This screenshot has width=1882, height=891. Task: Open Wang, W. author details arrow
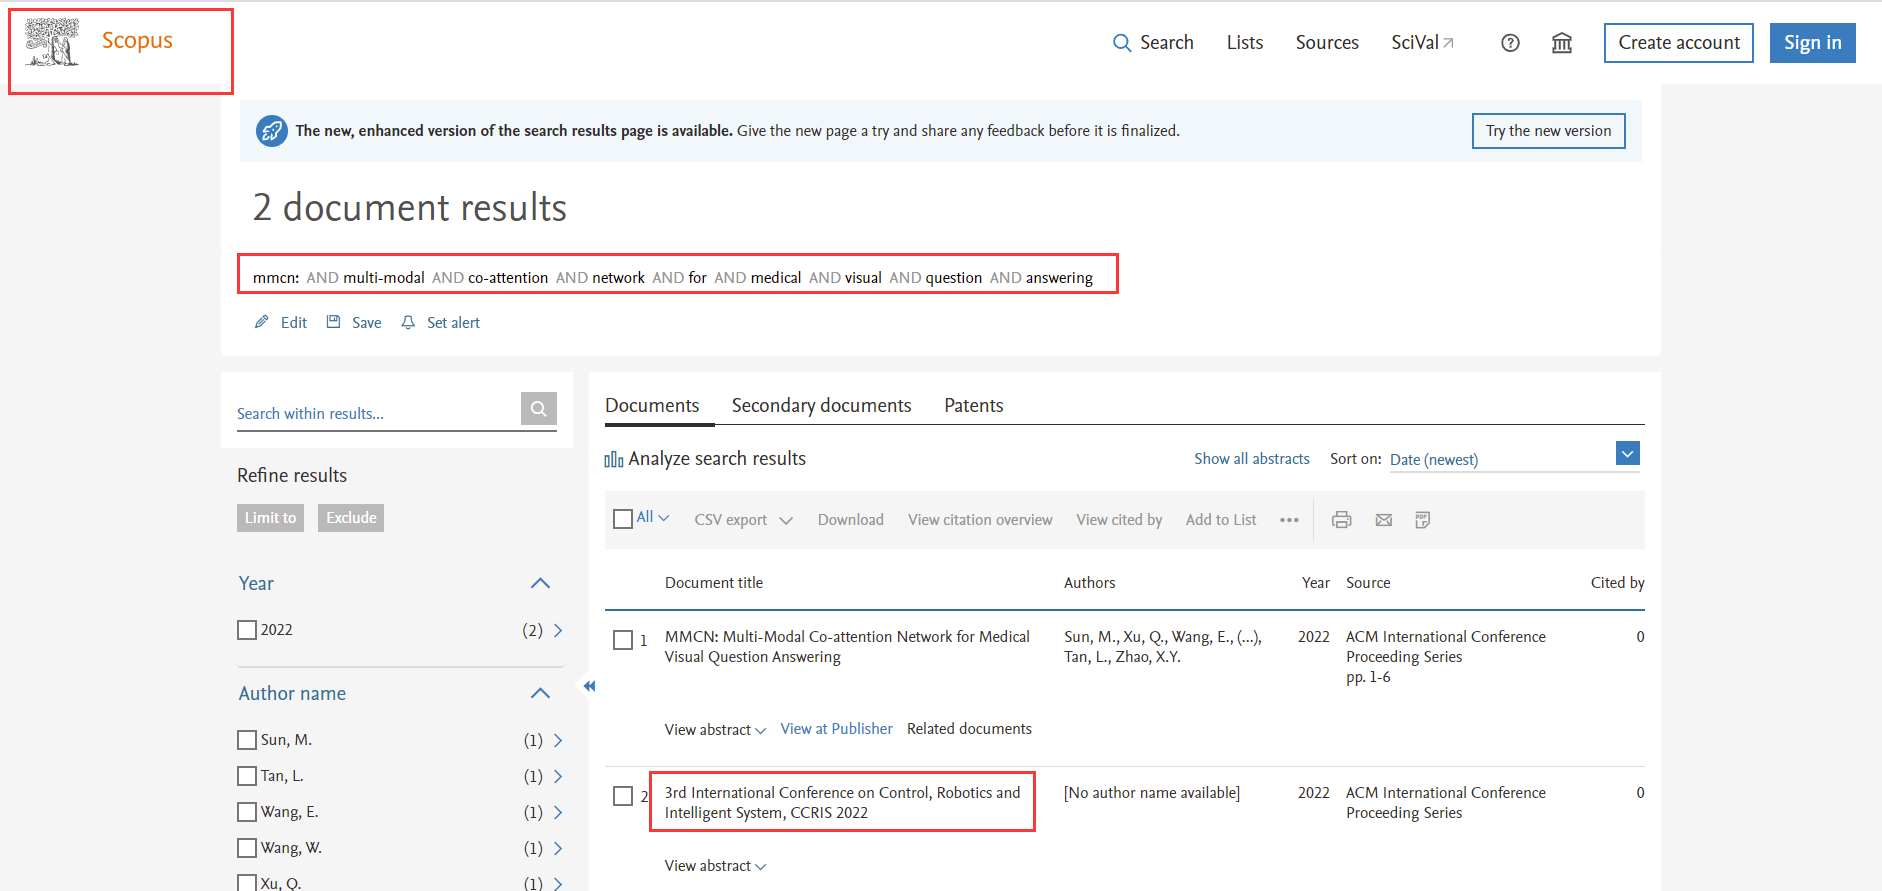click(x=558, y=848)
